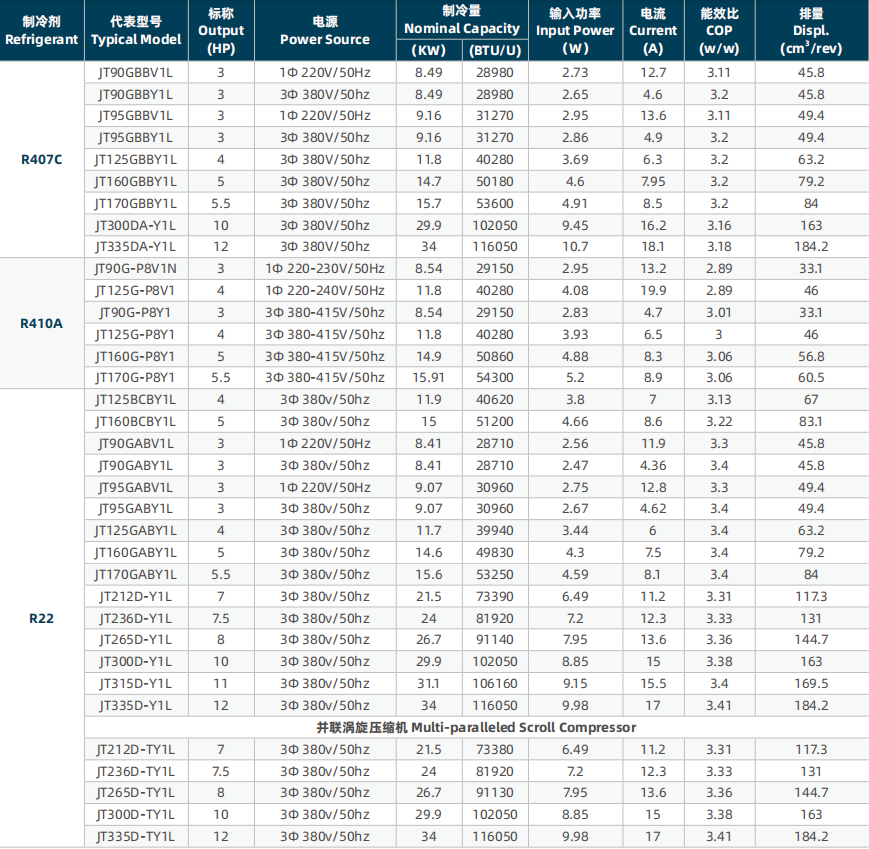This screenshot has width=869, height=849.
Task: Click model JT335D-TY1L
Action: [x=136, y=837]
